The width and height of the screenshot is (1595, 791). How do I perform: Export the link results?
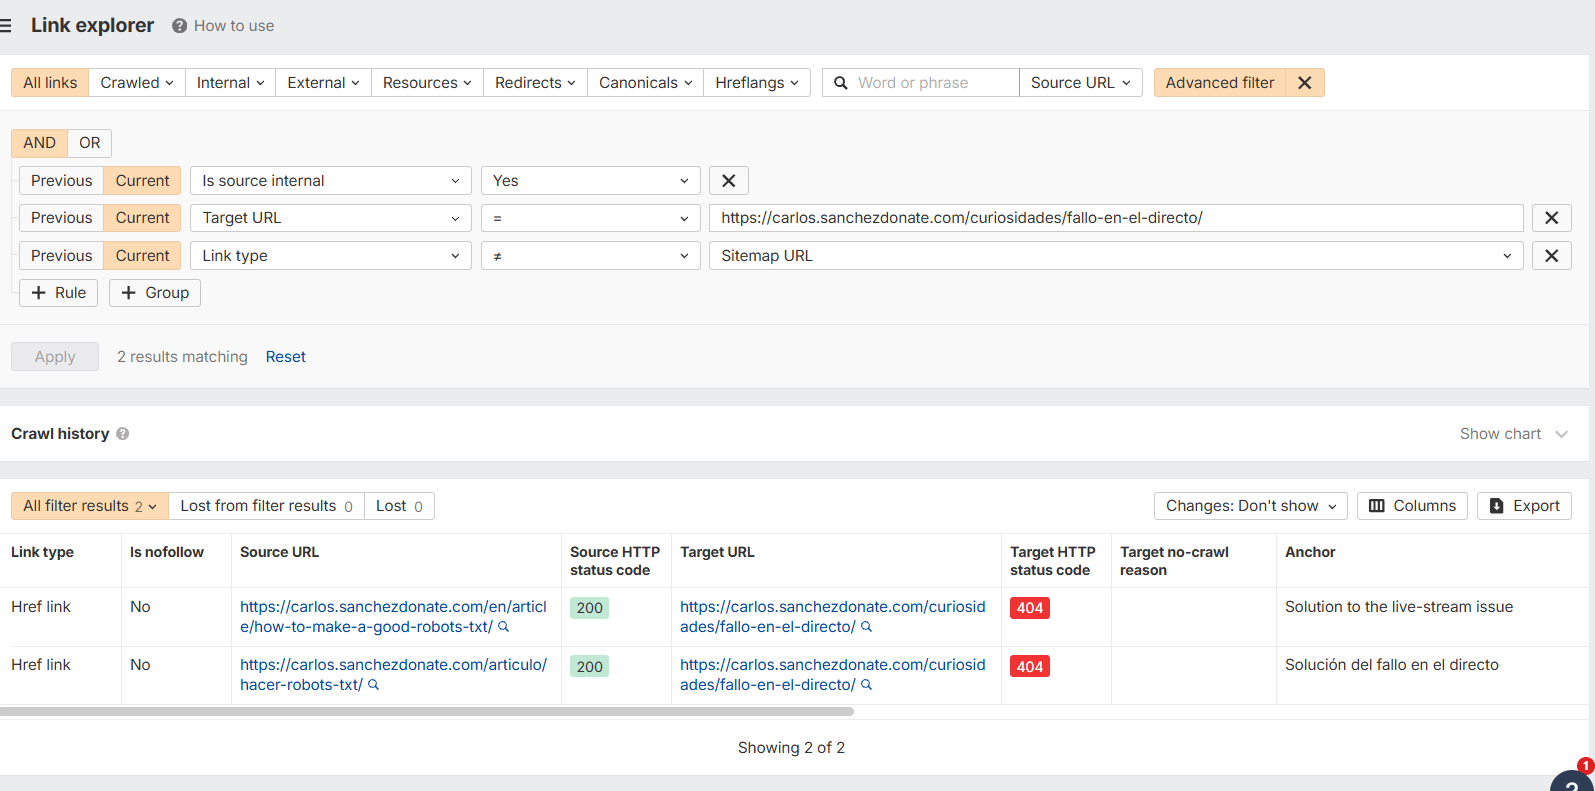point(1524,506)
